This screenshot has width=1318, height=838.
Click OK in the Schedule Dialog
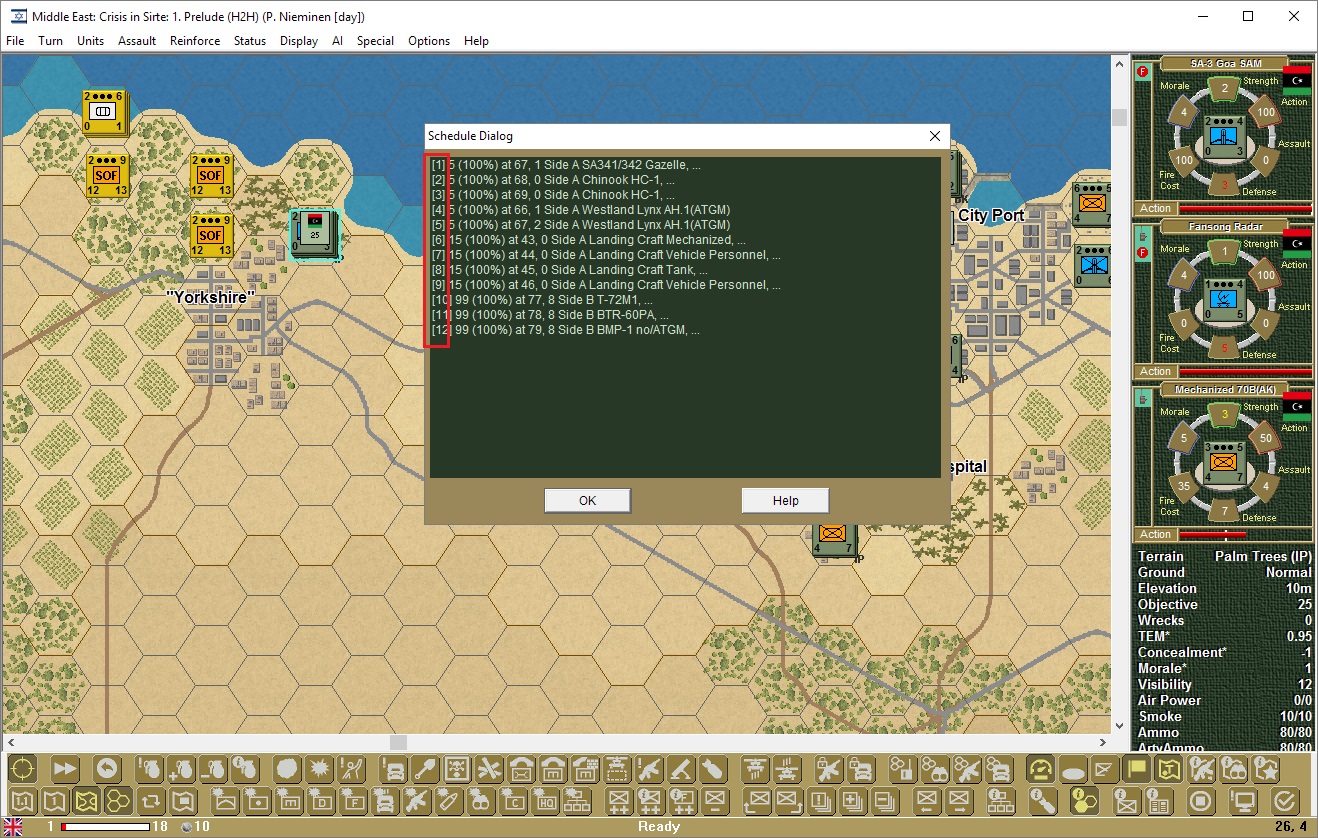click(587, 501)
